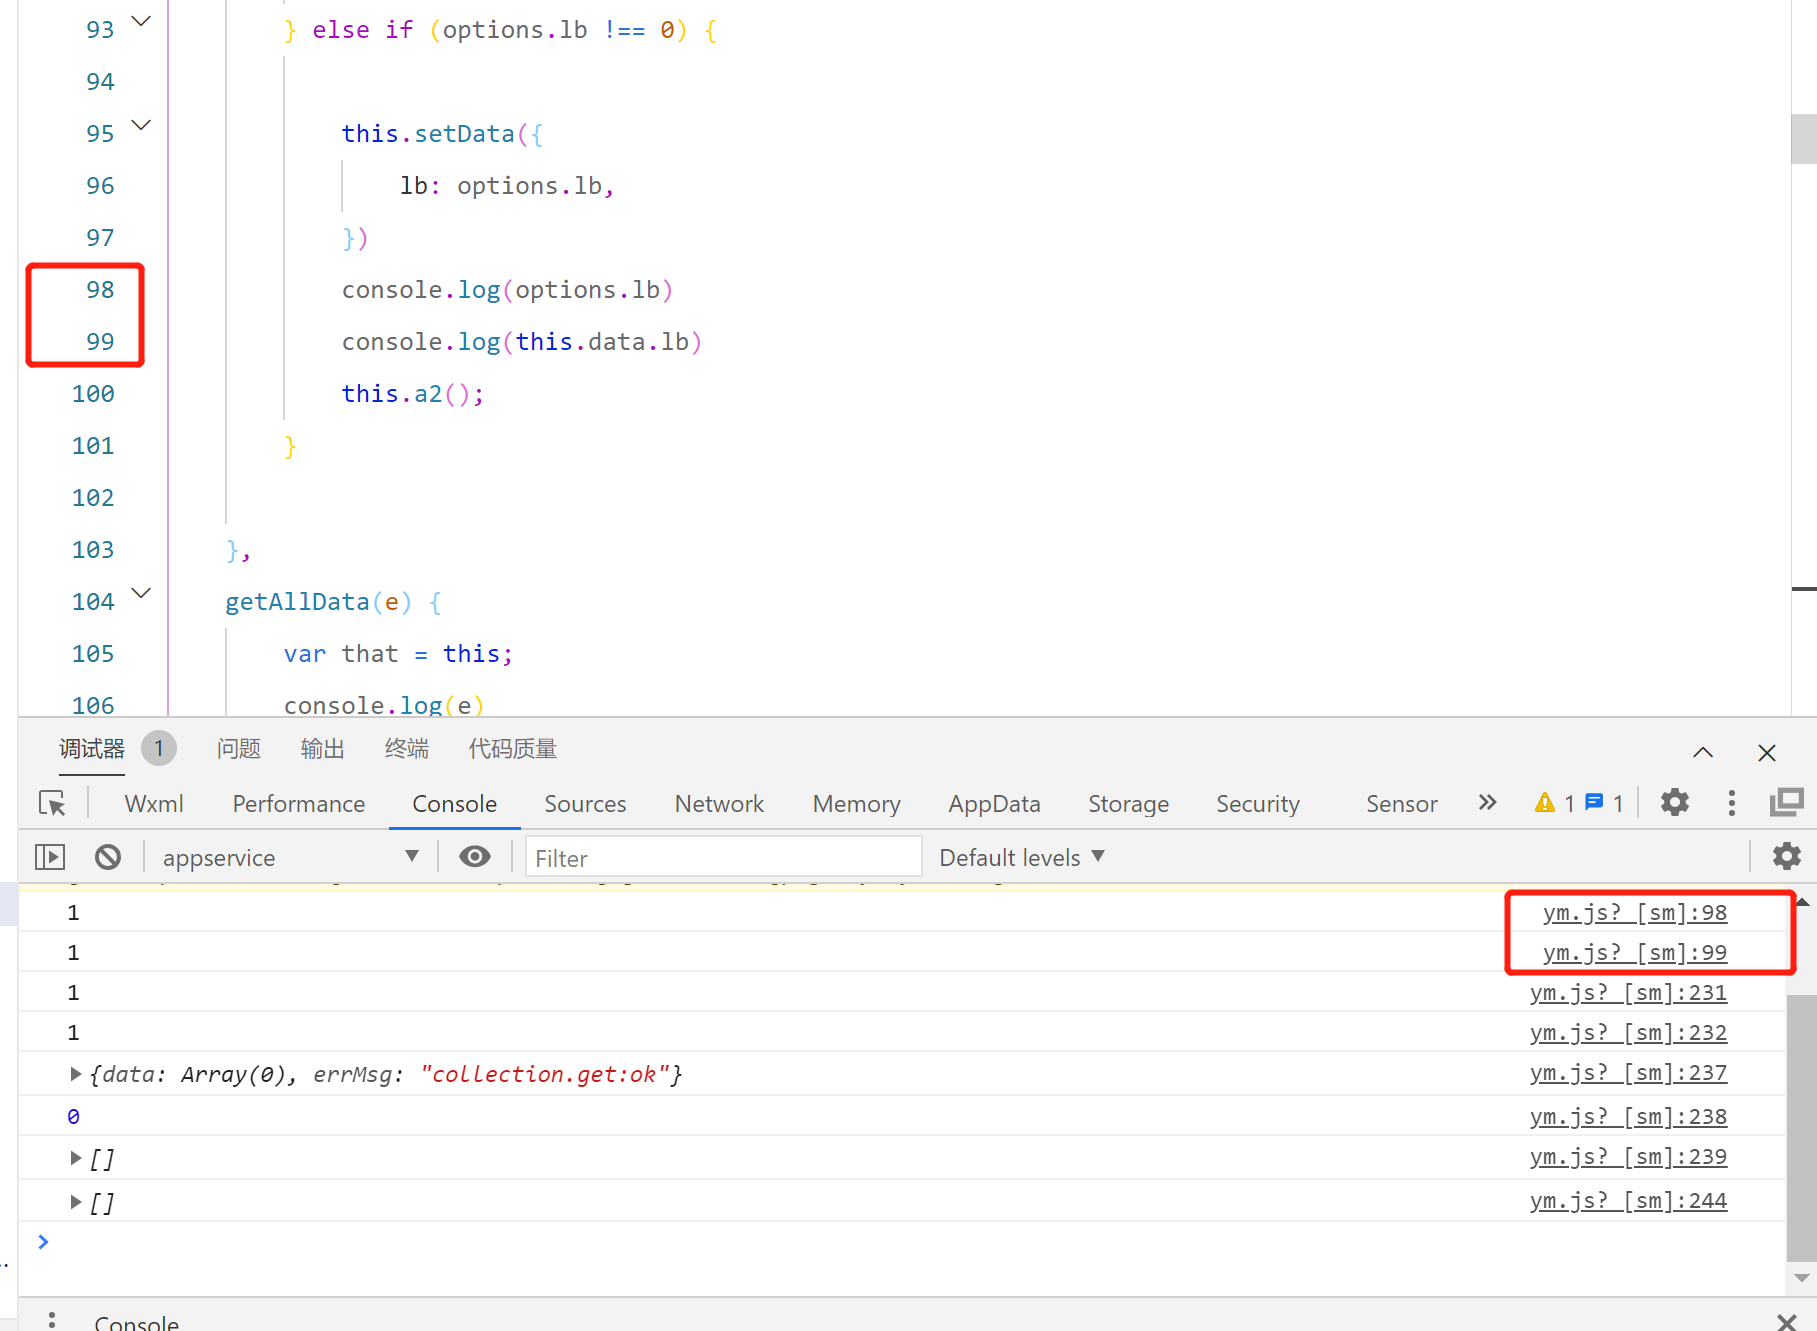1817x1331 pixels.
Task: Click the console Filter input field
Action: tap(722, 857)
